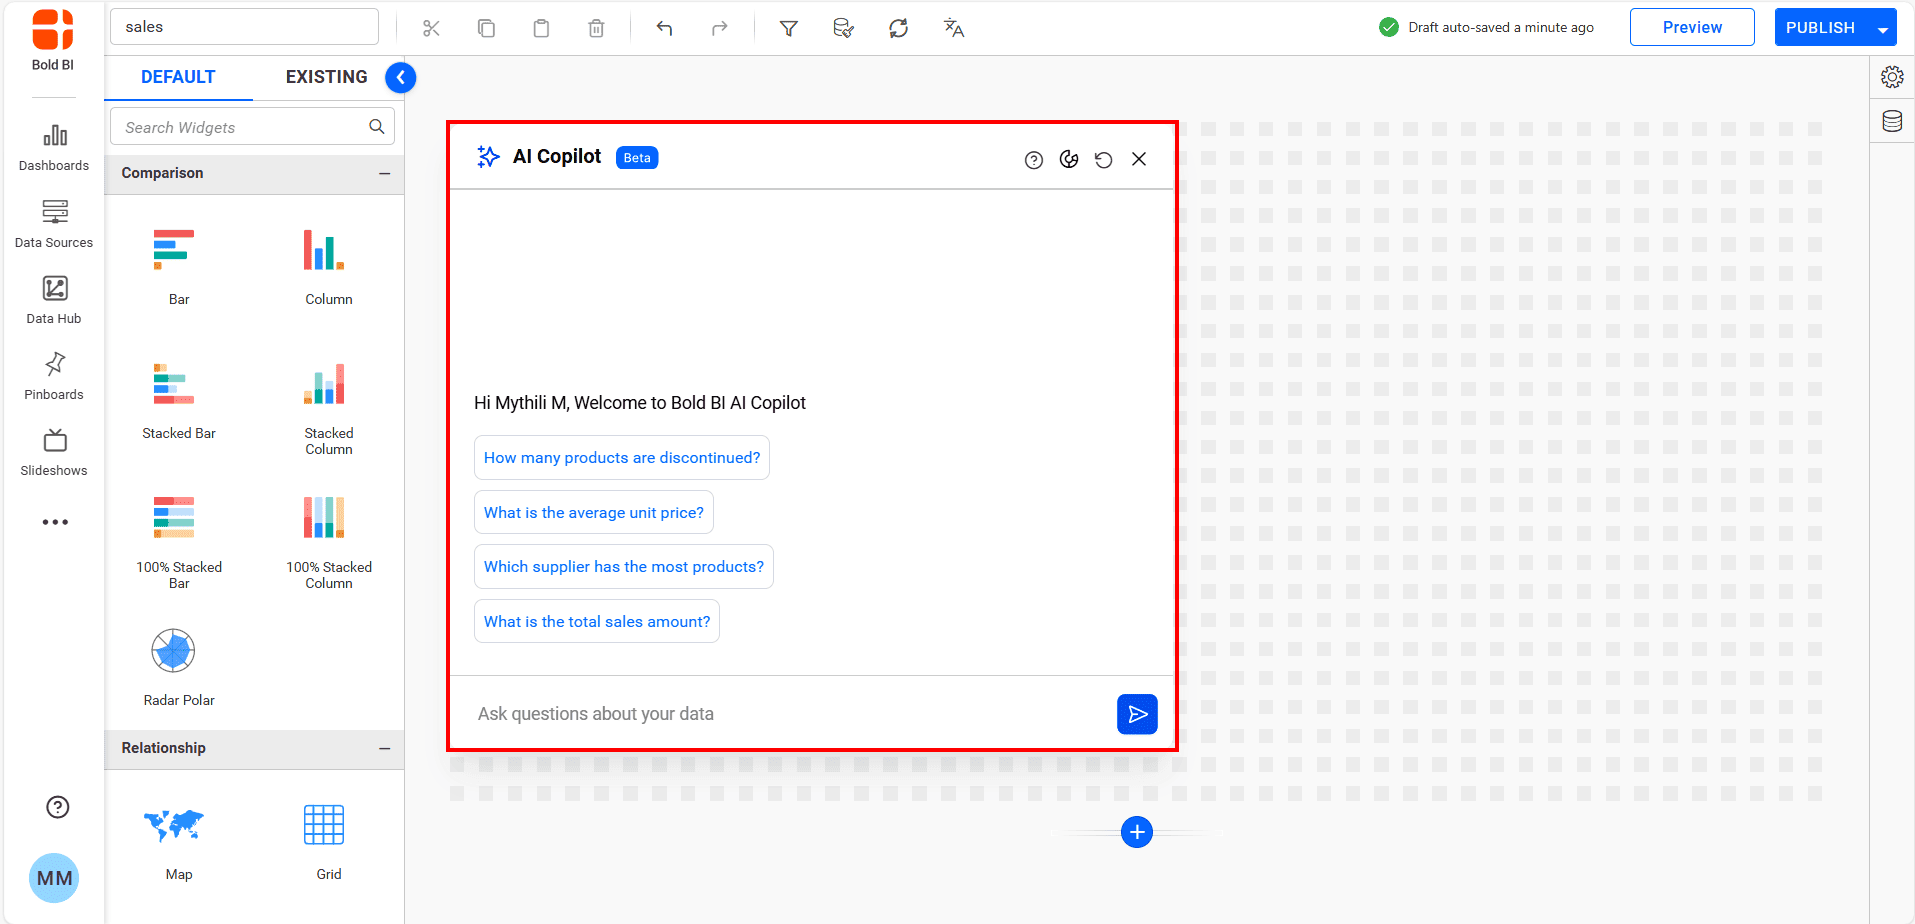The height and width of the screenshot is (924, 1915).
Task: Collapse the Comparison widget group
Action: (385, 173)
